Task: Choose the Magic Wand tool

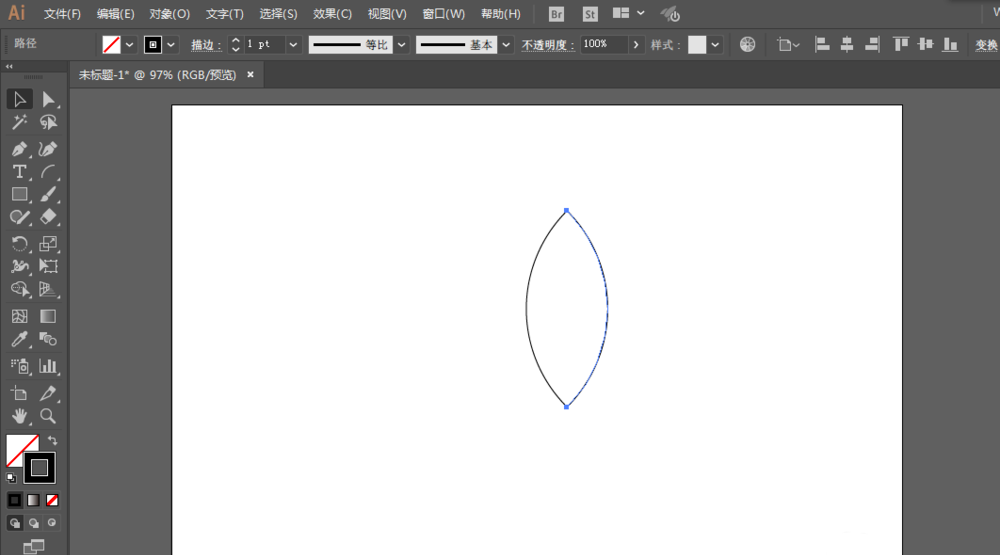Action: [19, 122]
